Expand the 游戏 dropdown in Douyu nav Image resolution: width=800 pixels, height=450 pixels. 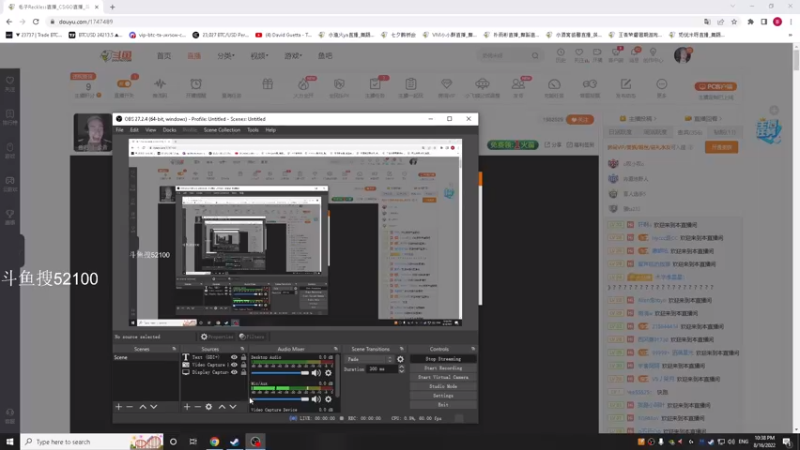293,56
